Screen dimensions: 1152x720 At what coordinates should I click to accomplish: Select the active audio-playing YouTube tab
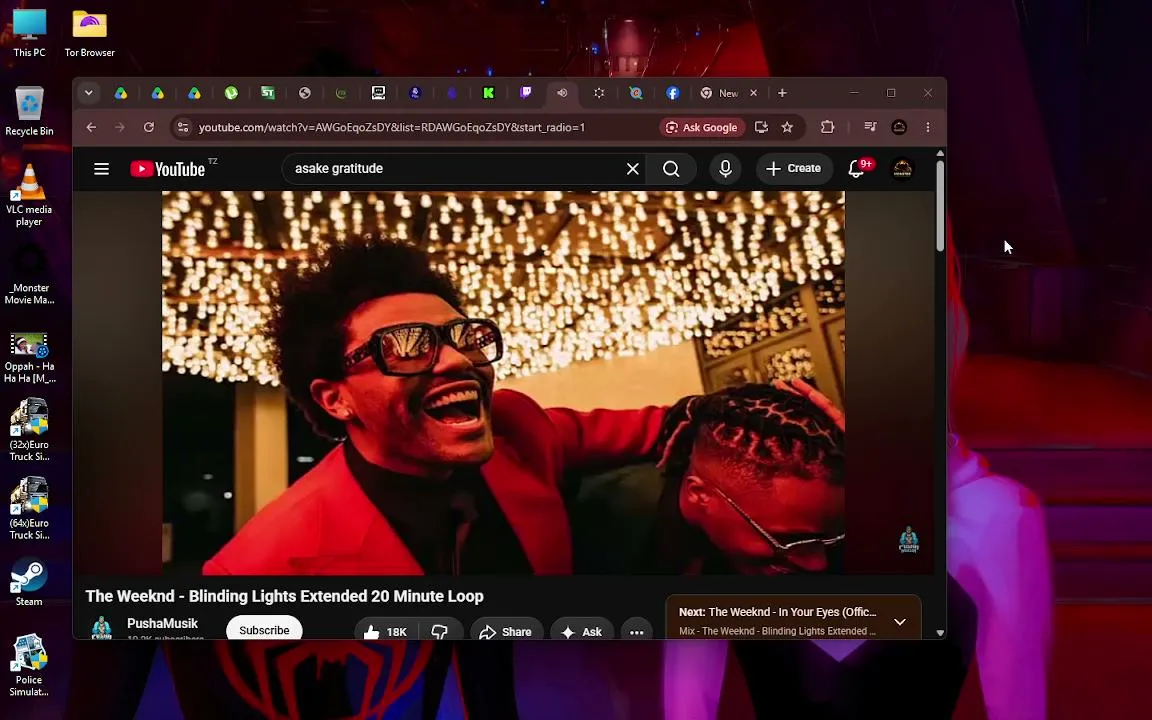(562, 93)
